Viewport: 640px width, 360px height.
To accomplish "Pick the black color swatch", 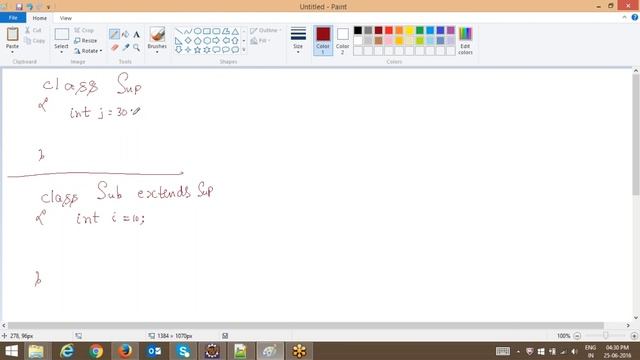I will (358, 30).
